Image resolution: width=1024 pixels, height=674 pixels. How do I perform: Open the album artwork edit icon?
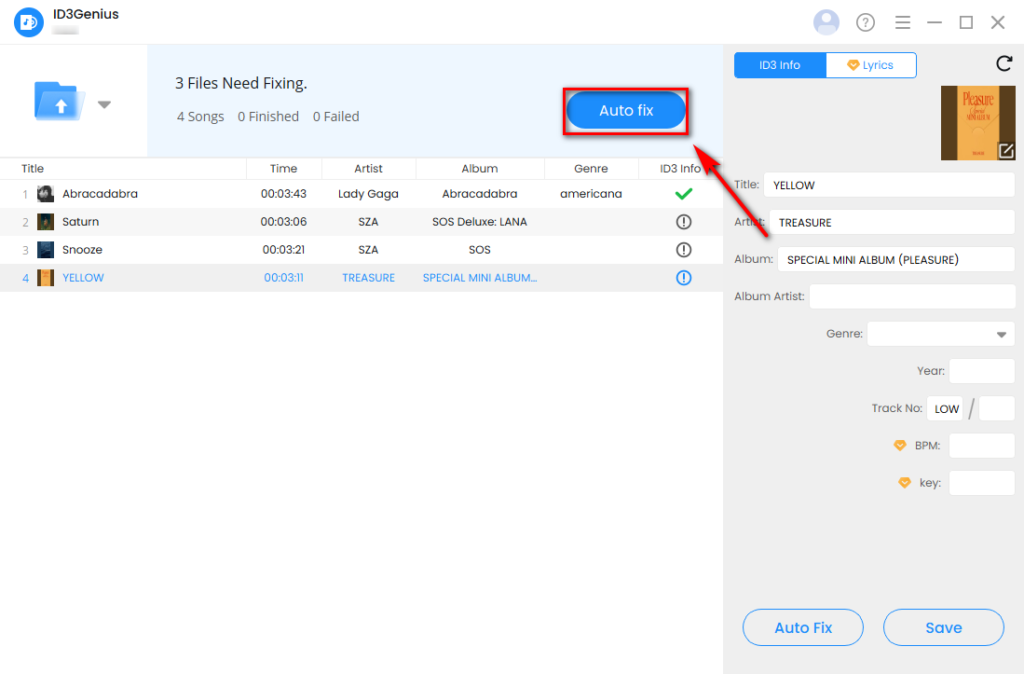coord(1008,152)
